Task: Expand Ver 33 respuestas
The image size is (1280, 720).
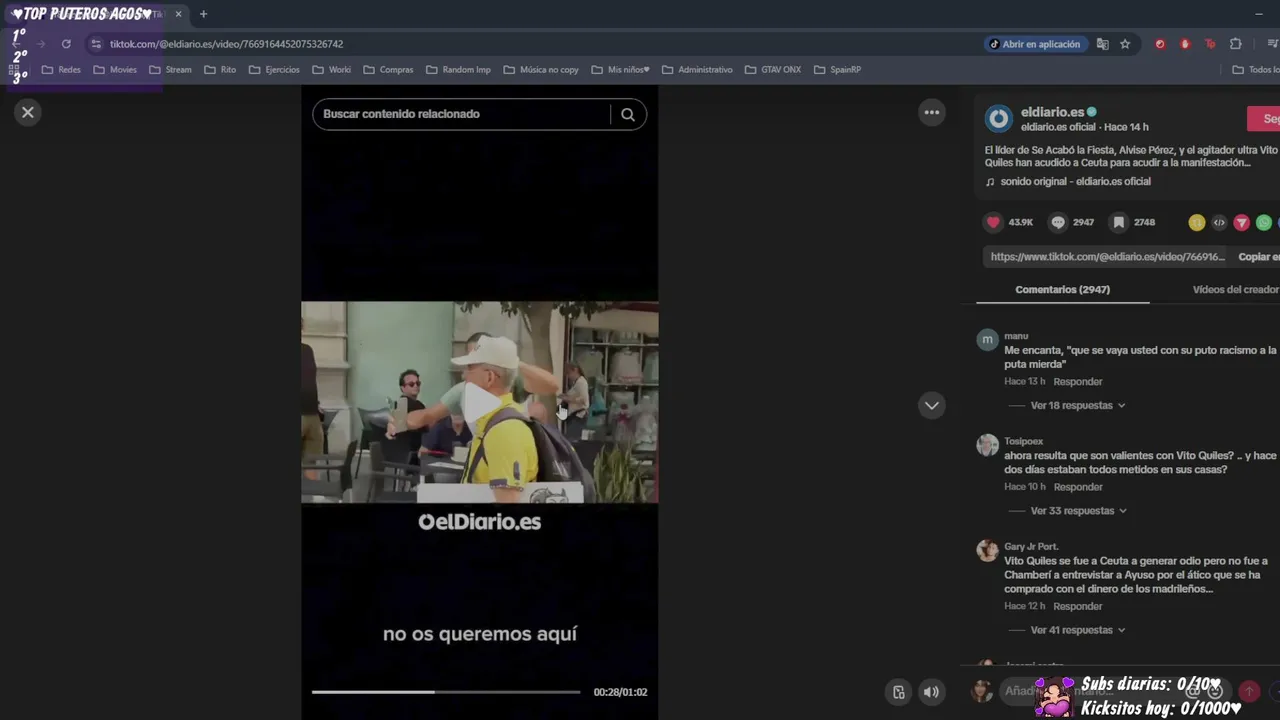Action: pos(1079,511)
